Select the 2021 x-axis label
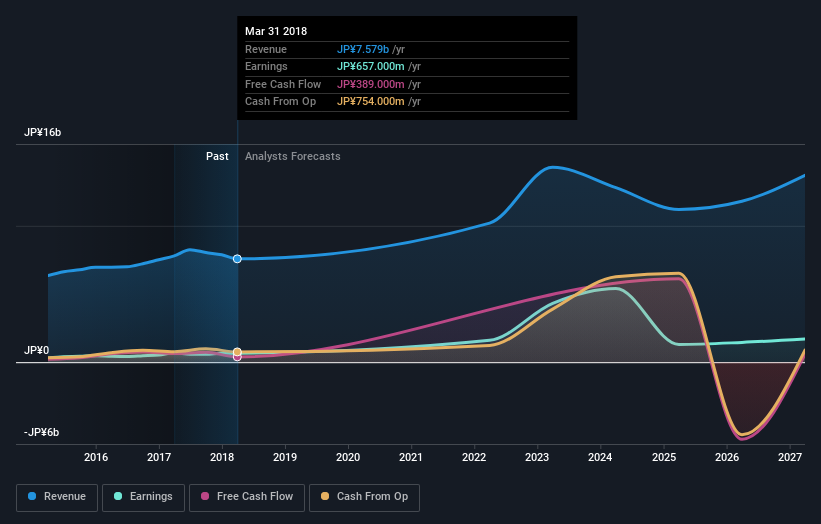Screen dimensions: 821x524 (x=410, y=457)
